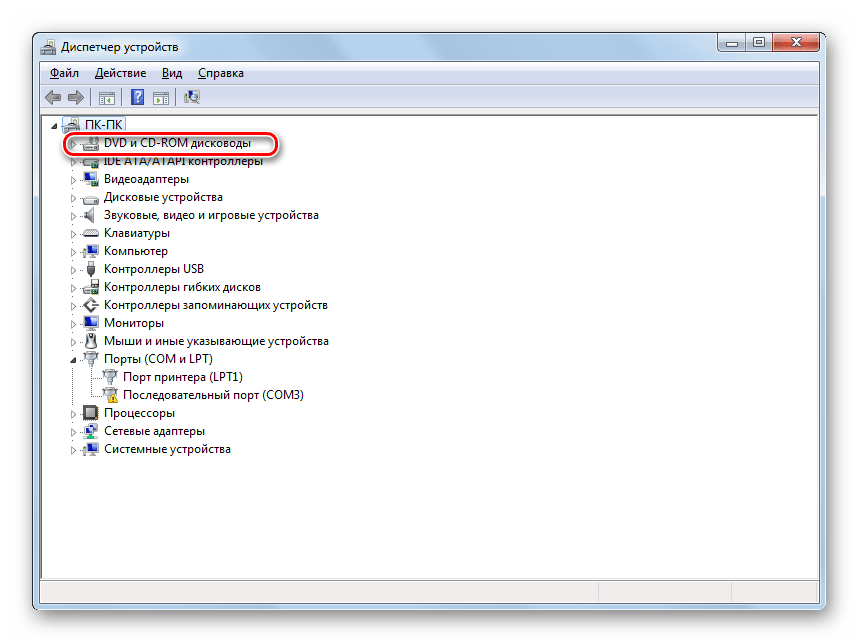
Task: Open the Help question mark toolbar icon
Action: [137, 97]
